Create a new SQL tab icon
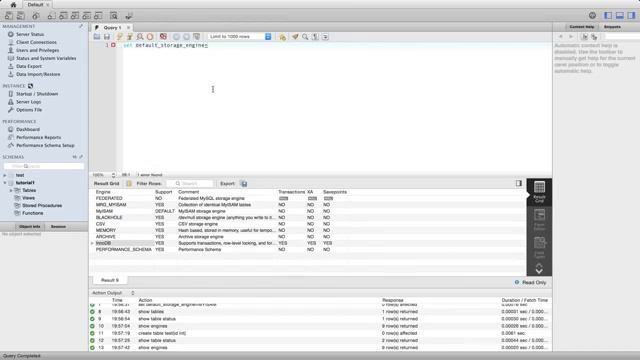This screenshot has height=360, width=640. tap(9, 16)
